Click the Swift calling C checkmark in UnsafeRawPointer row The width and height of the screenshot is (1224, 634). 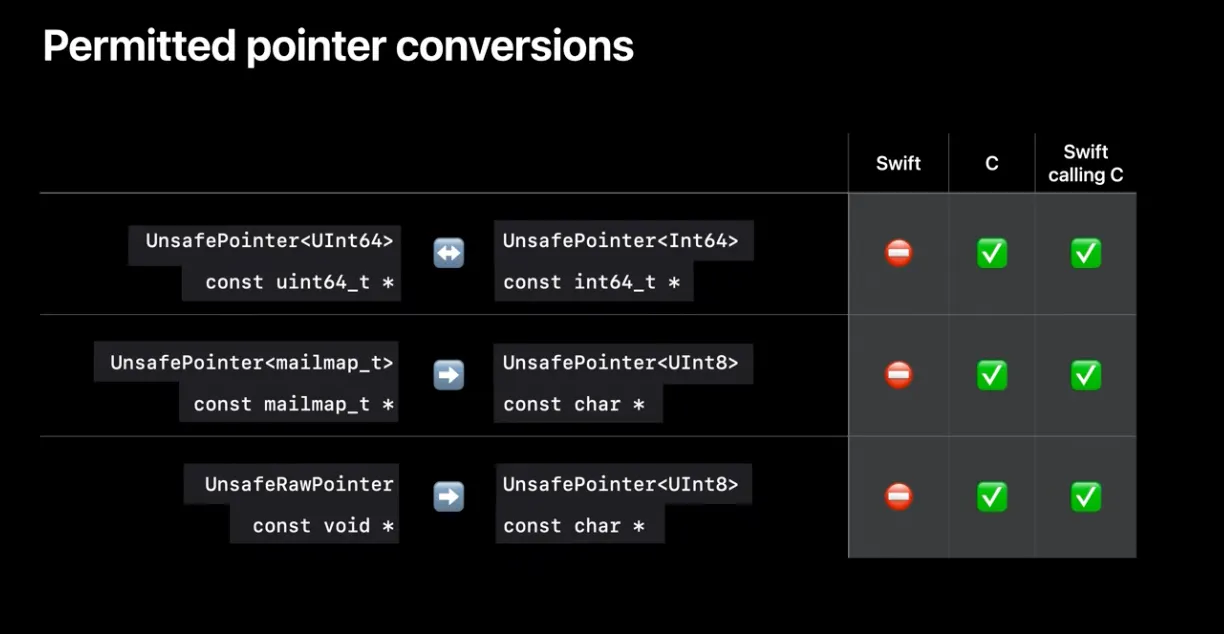pyautogui.click(x=1086, y=496)
